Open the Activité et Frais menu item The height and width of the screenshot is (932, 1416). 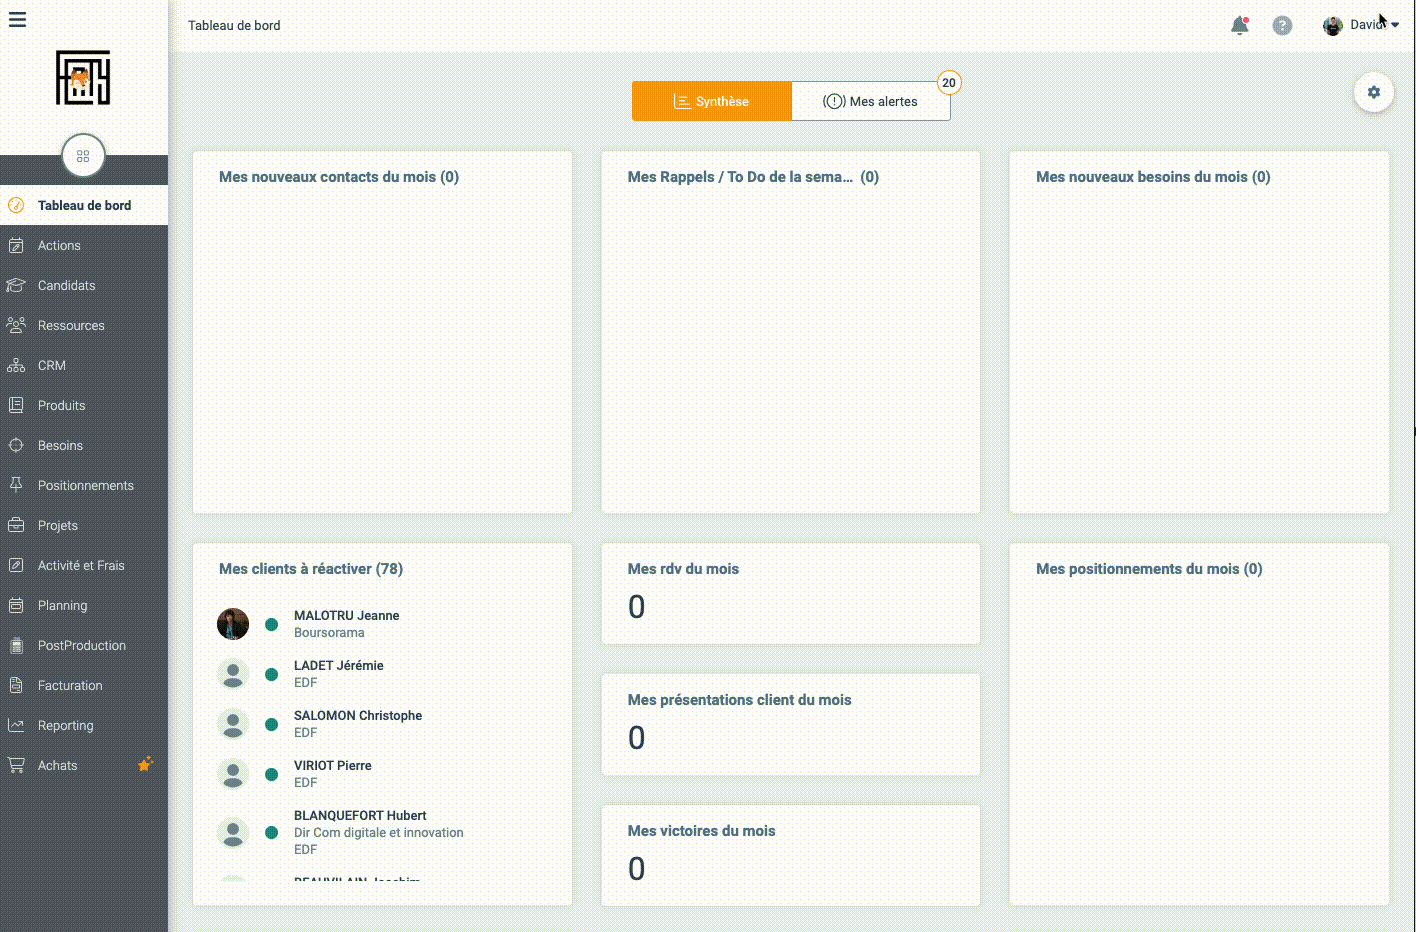pos(84,565)
